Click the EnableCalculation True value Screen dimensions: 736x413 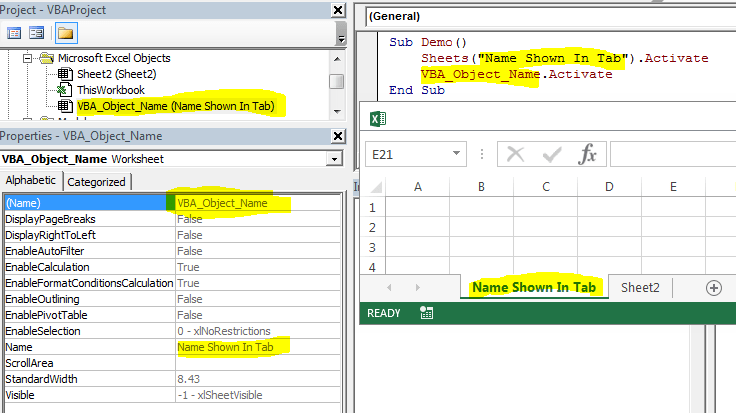[x=257, y=267]
